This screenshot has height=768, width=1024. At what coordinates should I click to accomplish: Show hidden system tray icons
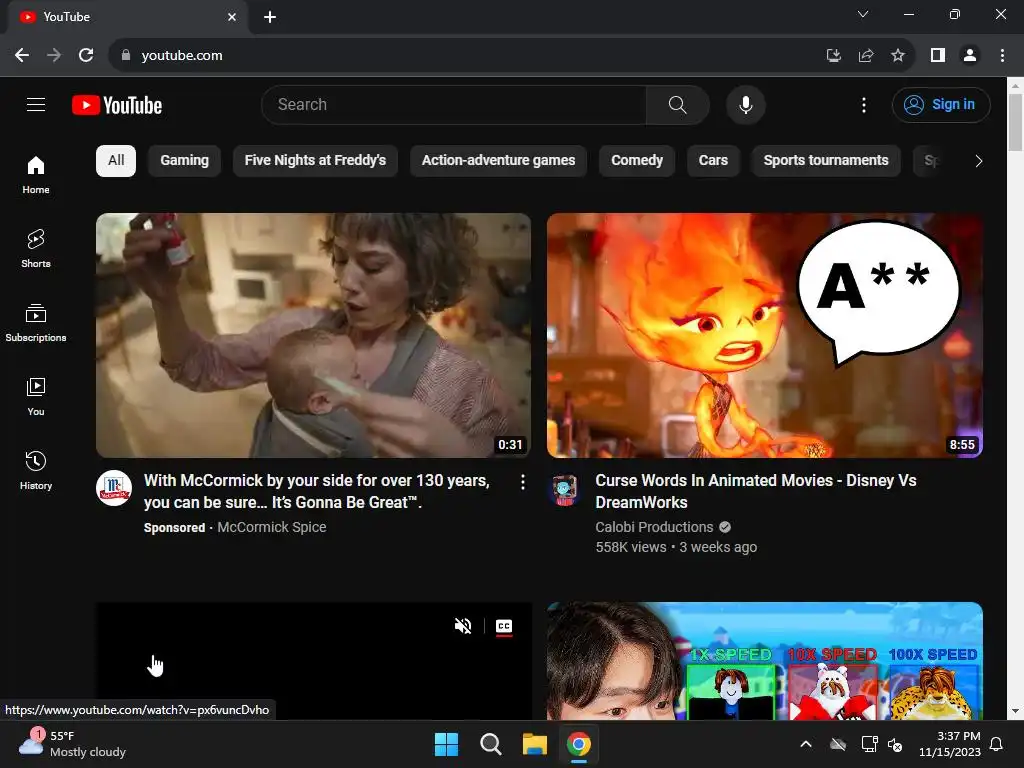click(806, 744)
